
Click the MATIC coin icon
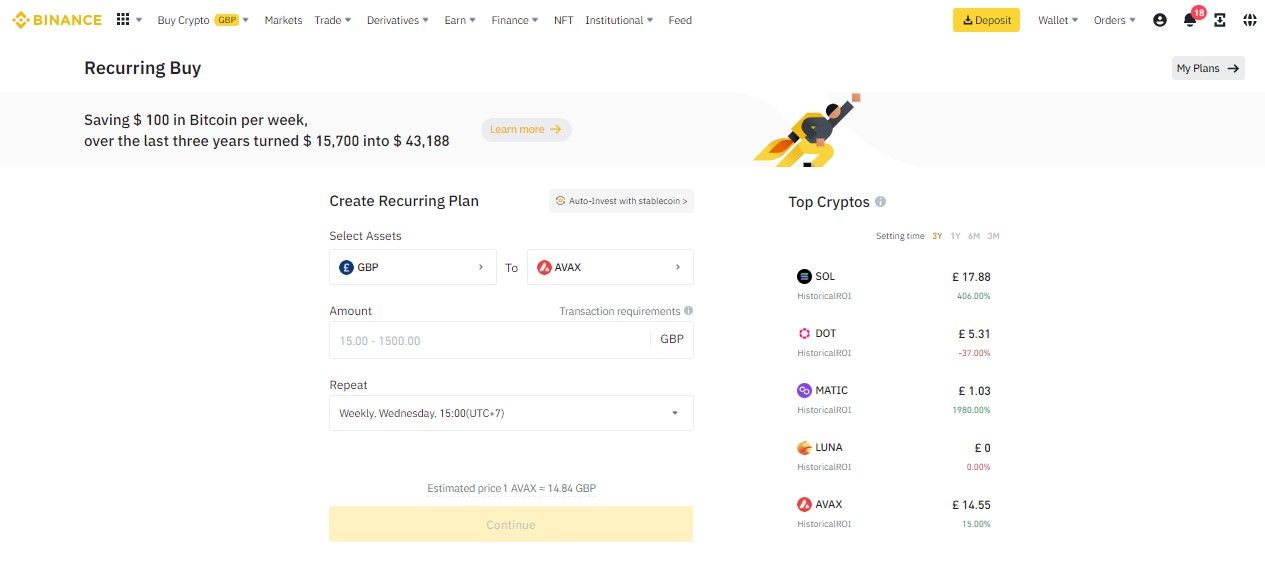pyautogui.click(x=804, y=390)
